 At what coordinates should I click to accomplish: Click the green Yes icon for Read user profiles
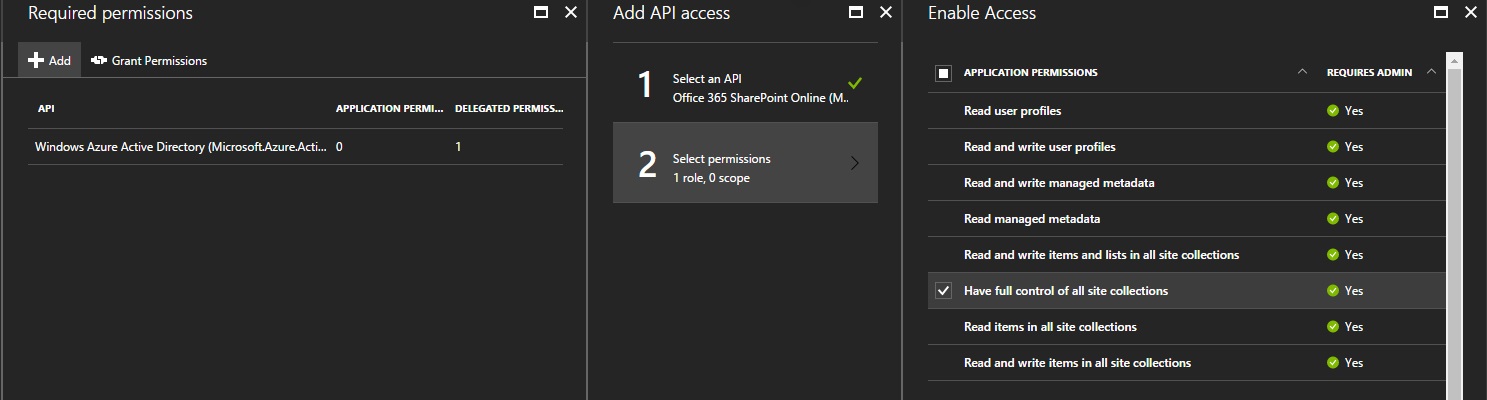(1333, 111)
